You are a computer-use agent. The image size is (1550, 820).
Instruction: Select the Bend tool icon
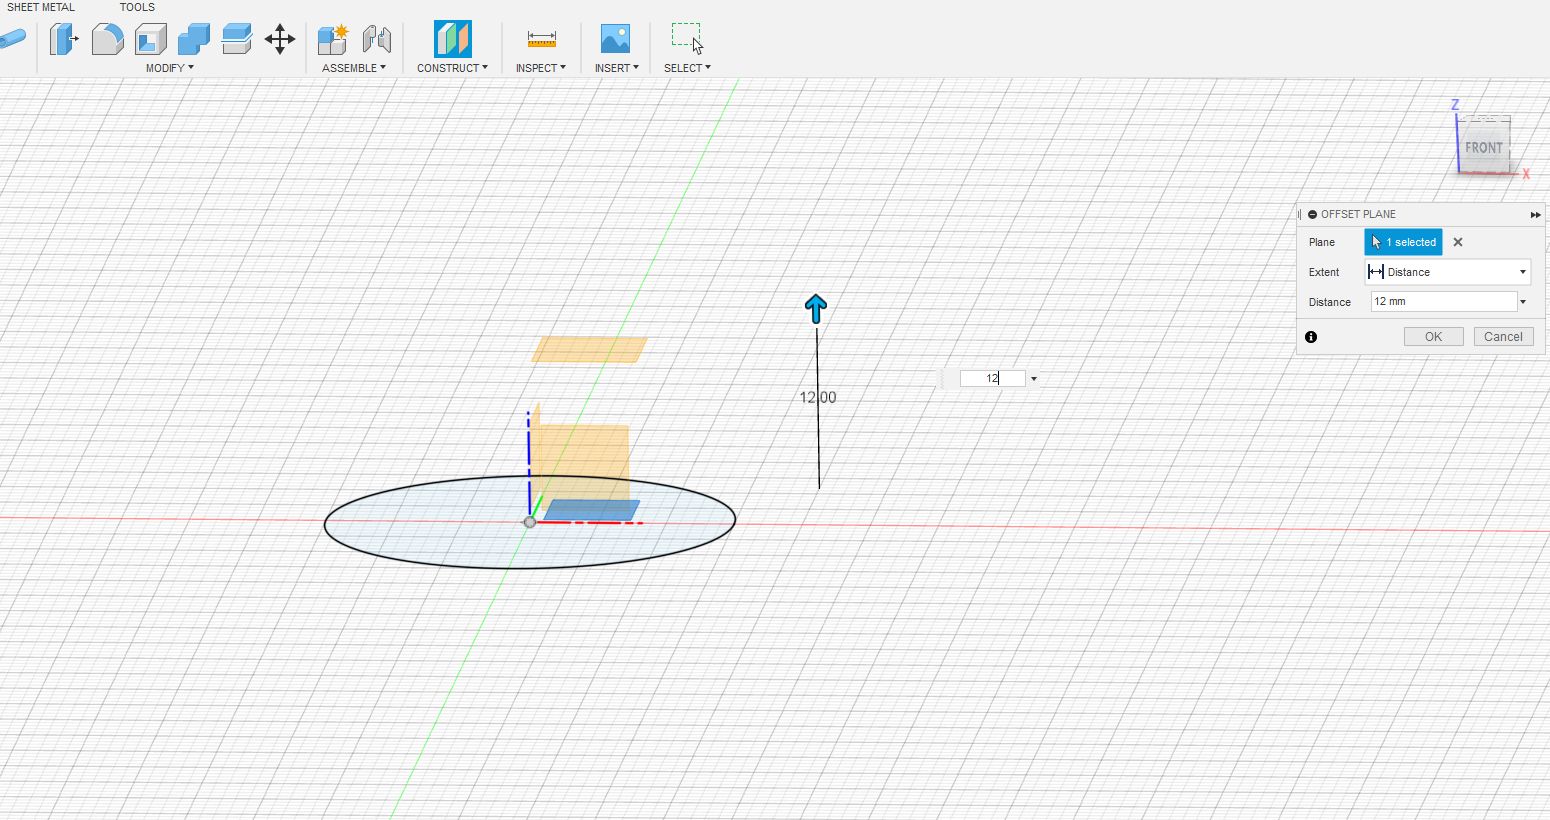pos(107,39)
